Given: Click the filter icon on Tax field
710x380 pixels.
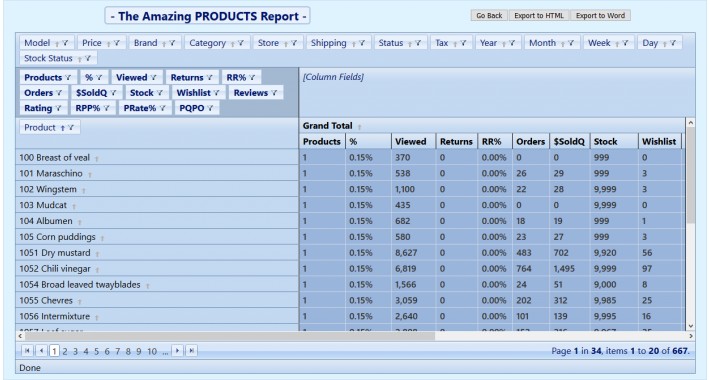Looking at the screenshot, I should [463, 43].
